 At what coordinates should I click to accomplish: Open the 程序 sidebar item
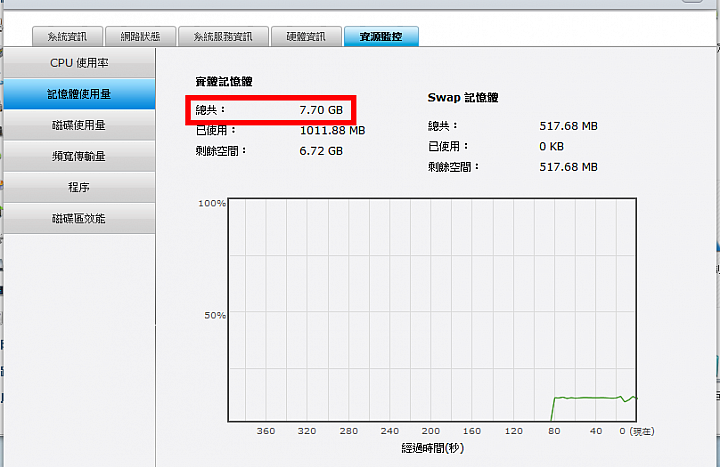click(x=79, y=187)
